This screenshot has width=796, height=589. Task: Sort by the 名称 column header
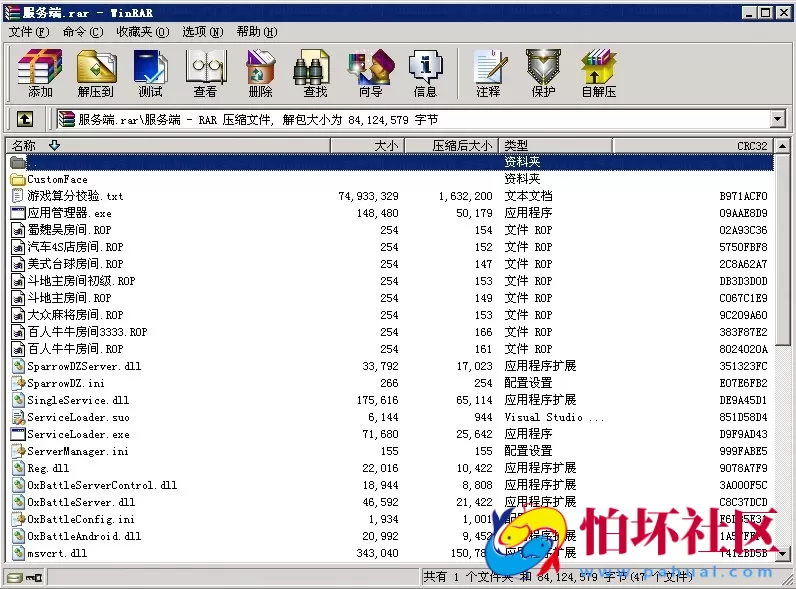[x=168, y=146]
